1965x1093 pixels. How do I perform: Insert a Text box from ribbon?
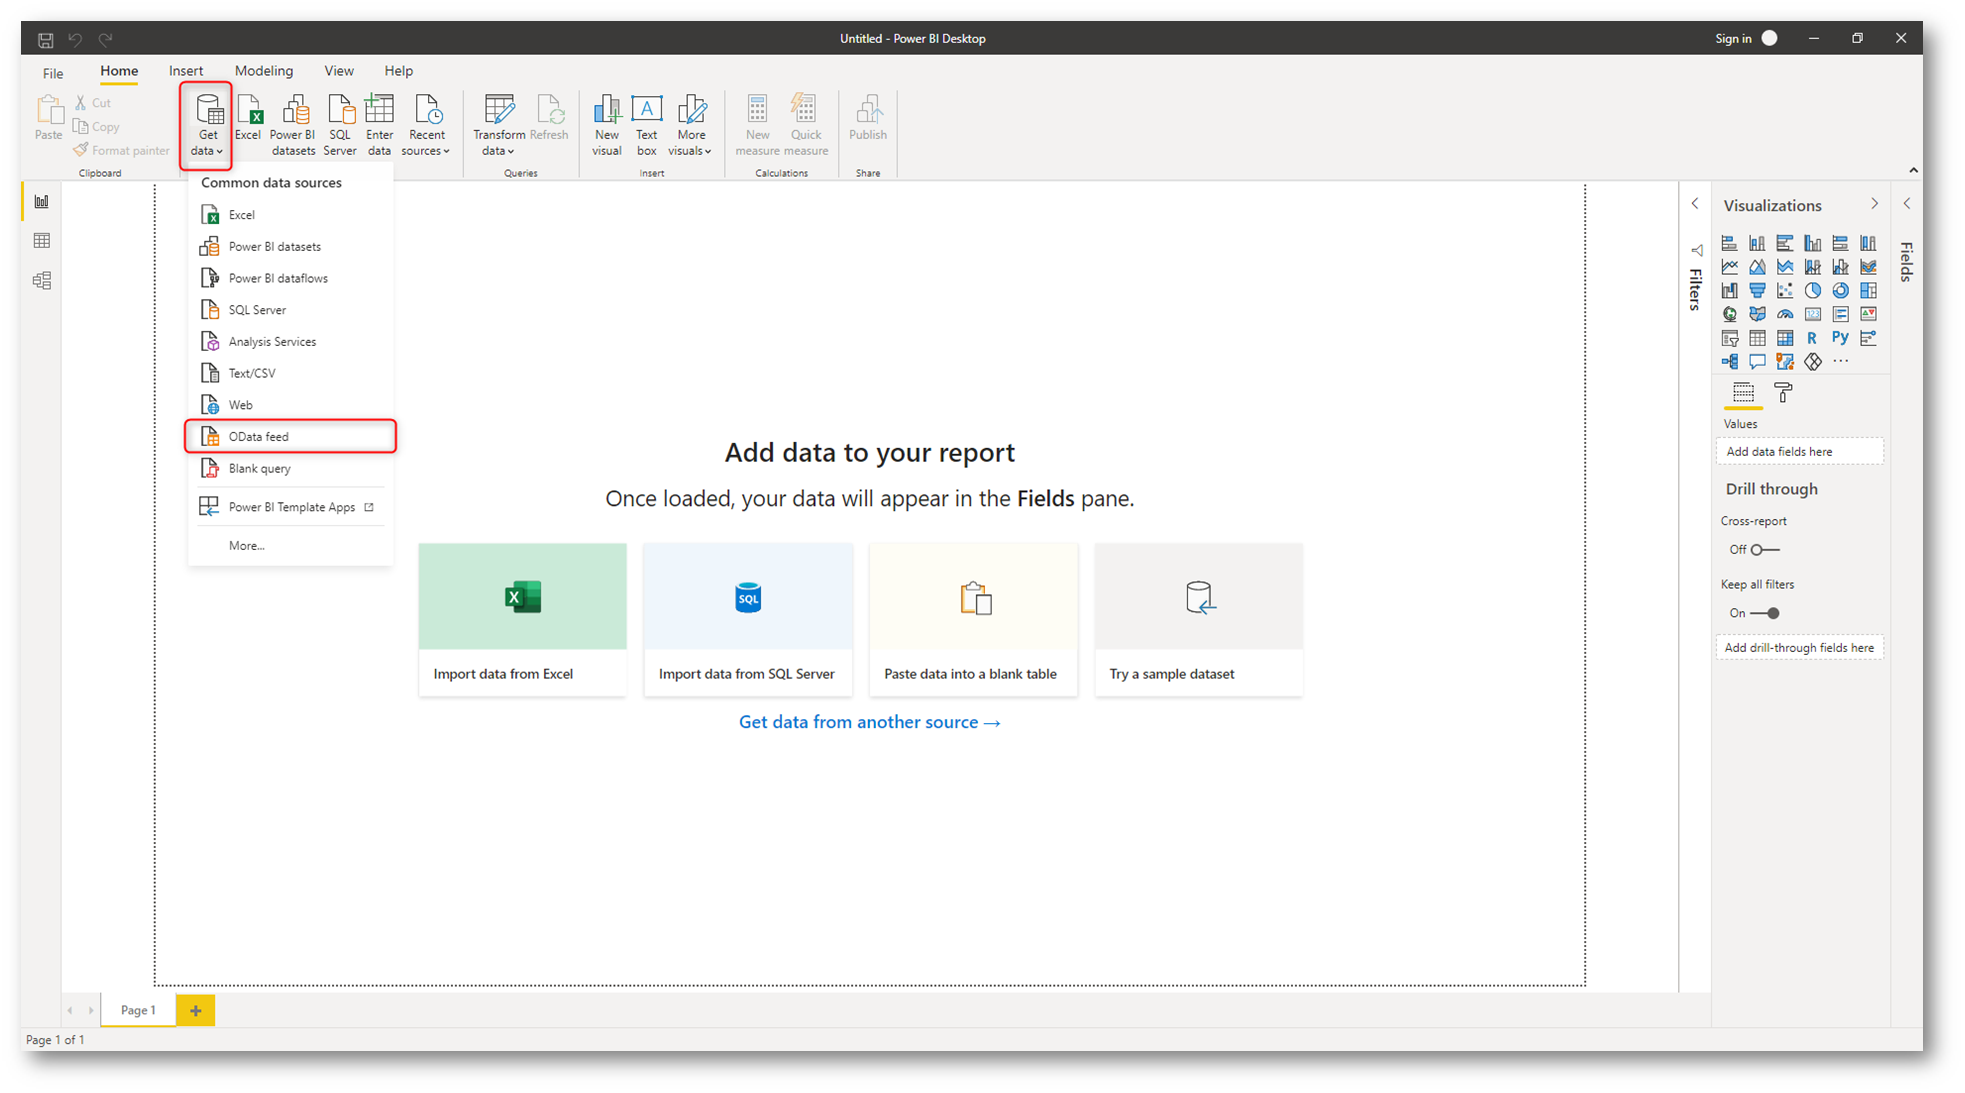tap(647, 124)
